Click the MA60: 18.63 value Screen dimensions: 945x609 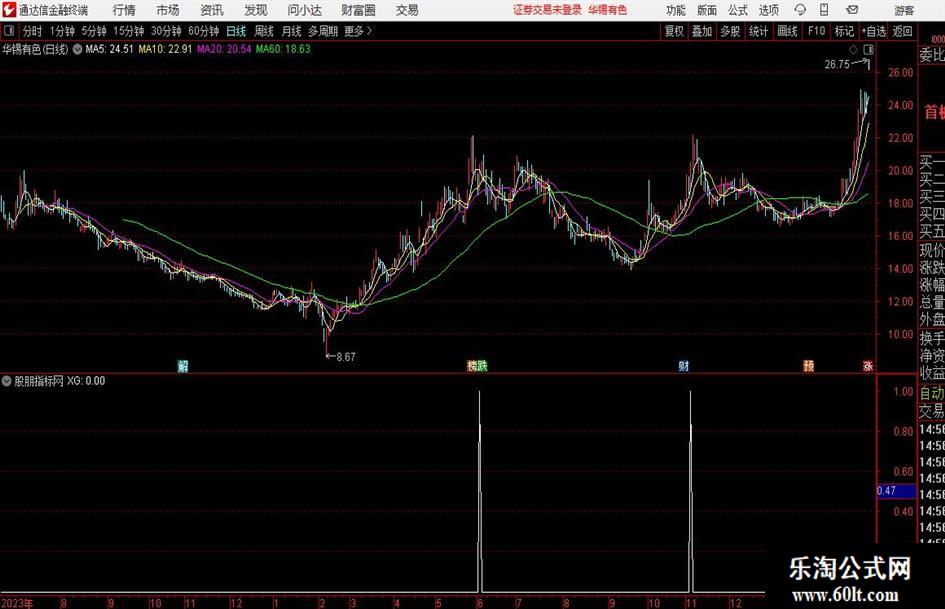(x=283, y=49)
